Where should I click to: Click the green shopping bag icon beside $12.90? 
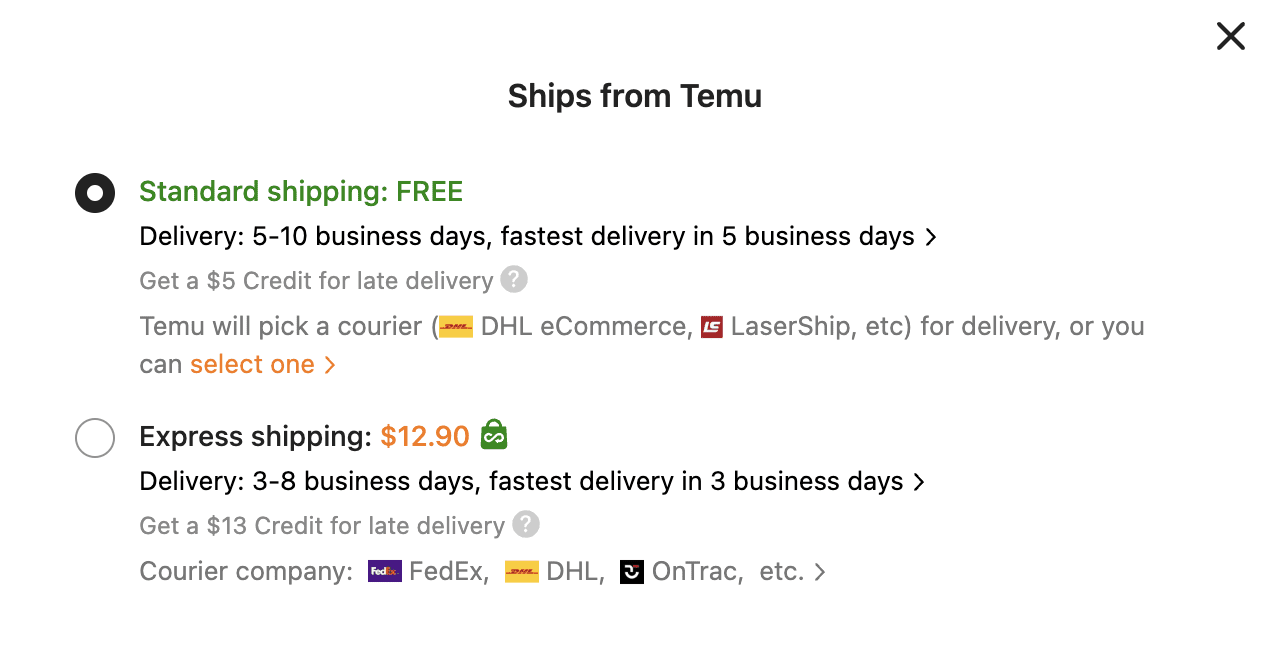pyautogui.click(x=493, y=435)
